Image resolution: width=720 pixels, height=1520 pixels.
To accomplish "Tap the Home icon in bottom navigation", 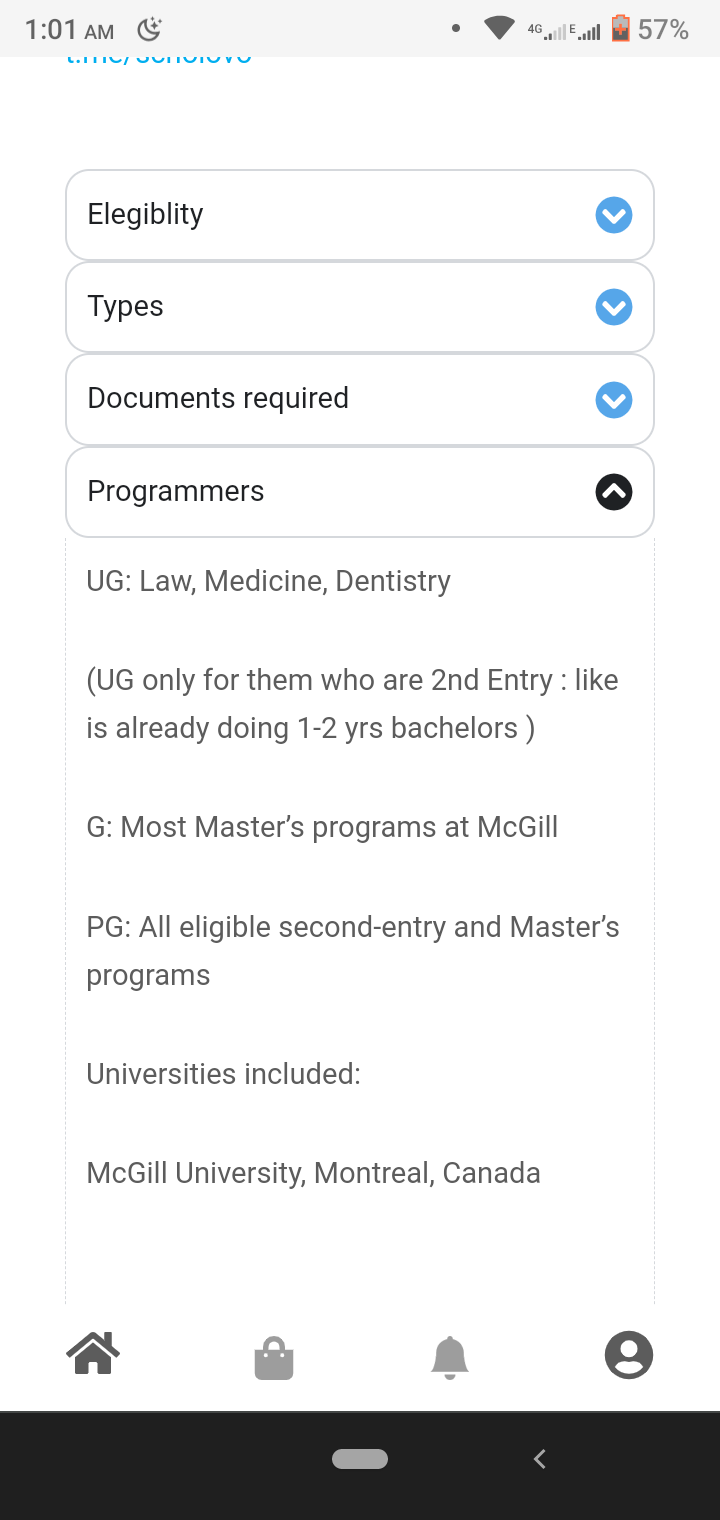I will tap(93, 1355).
